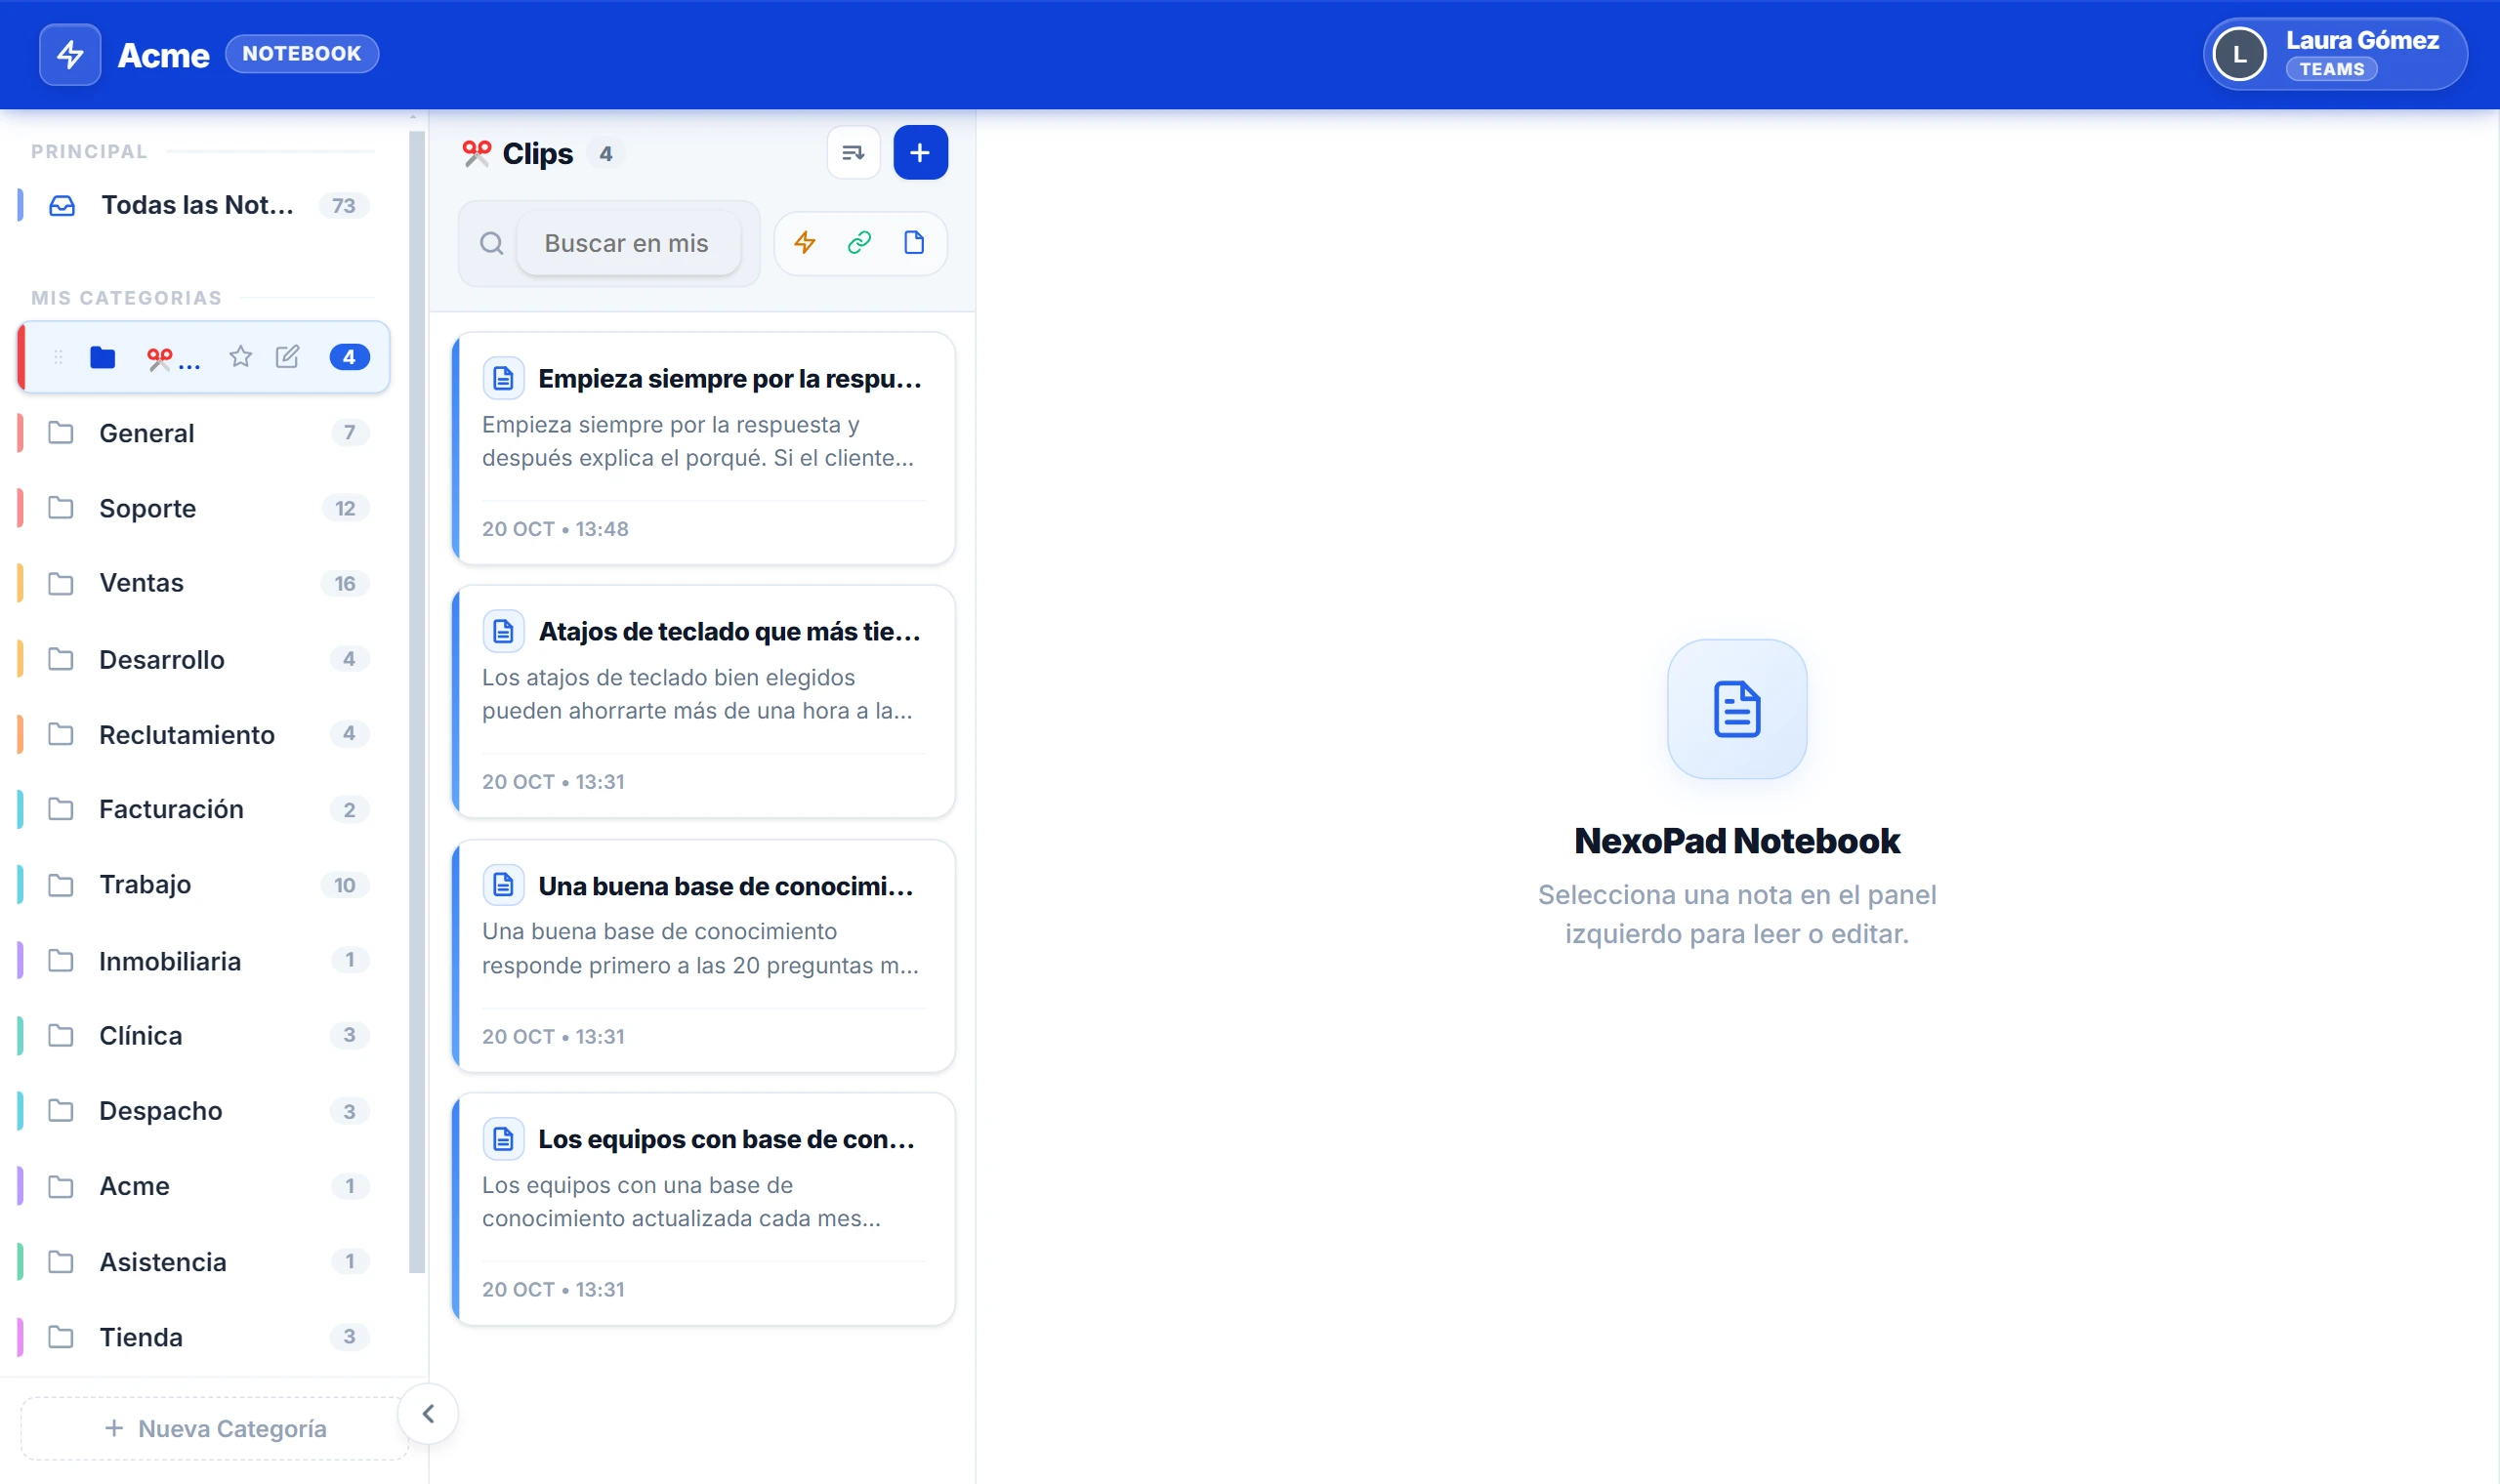Click the NOTEBOOK badge in header

[302, 54]
